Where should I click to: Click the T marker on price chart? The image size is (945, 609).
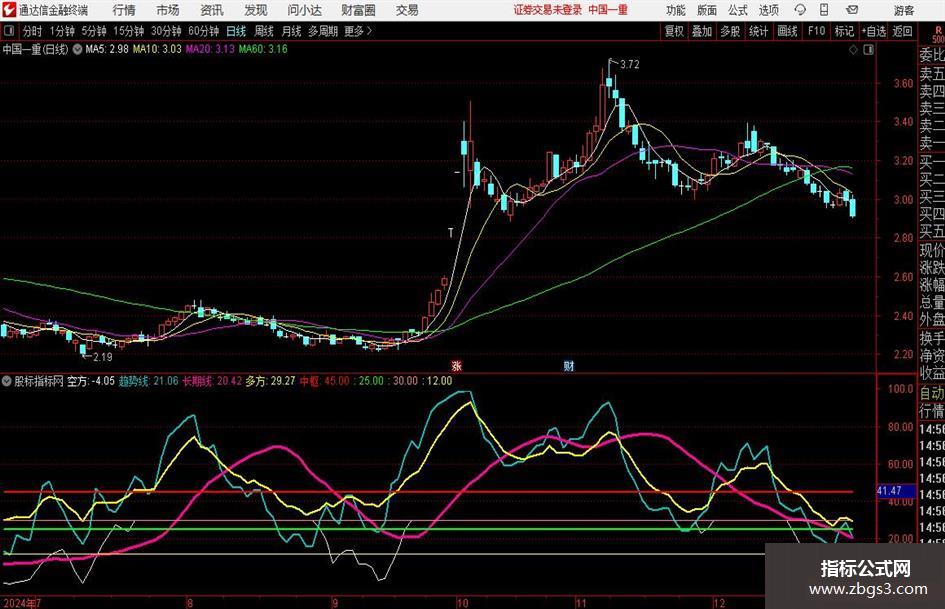point(451,233)
